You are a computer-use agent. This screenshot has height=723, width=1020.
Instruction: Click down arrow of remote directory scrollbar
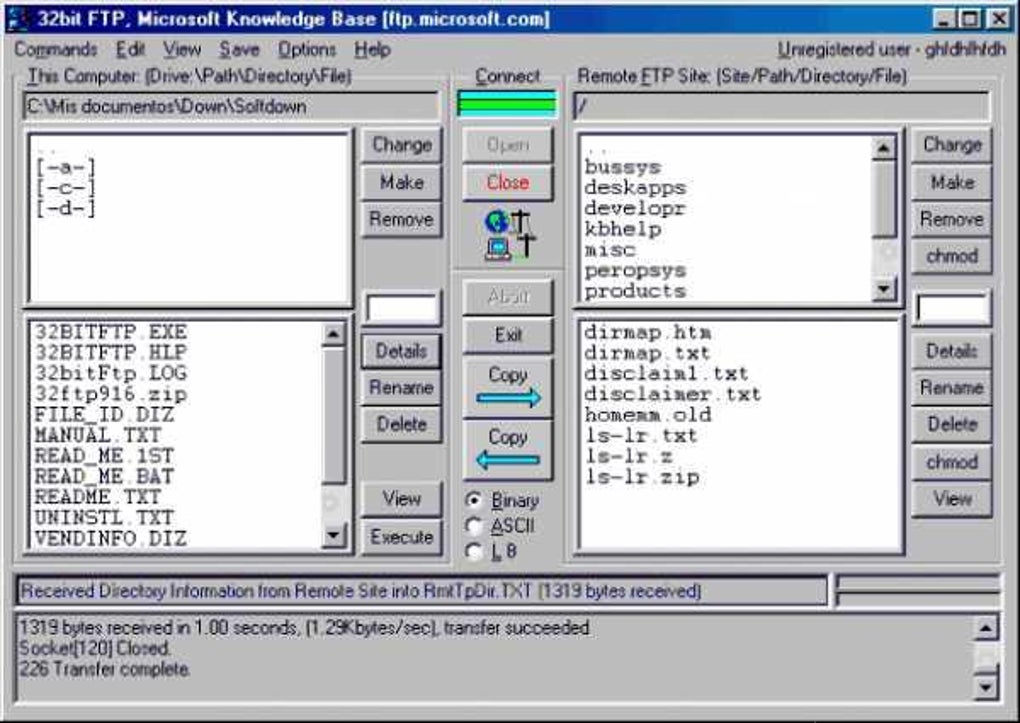[x=883, y=288]
